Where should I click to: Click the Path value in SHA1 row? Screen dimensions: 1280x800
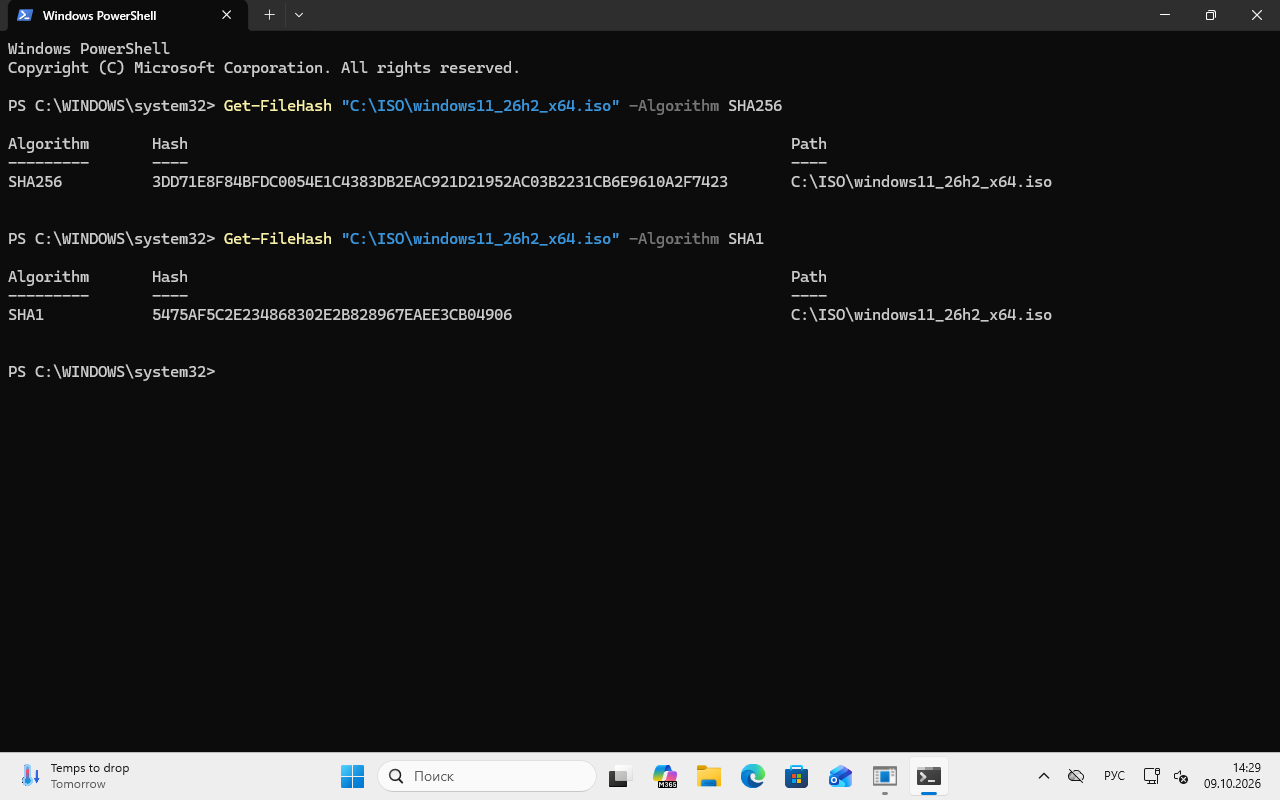coord(921,315)
